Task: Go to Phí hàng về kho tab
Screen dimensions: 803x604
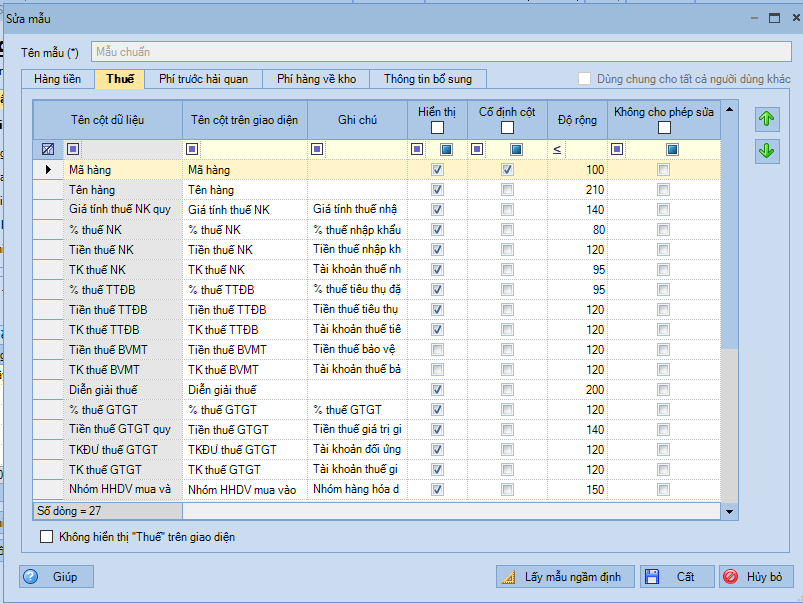Action: (x=316, y=79)
